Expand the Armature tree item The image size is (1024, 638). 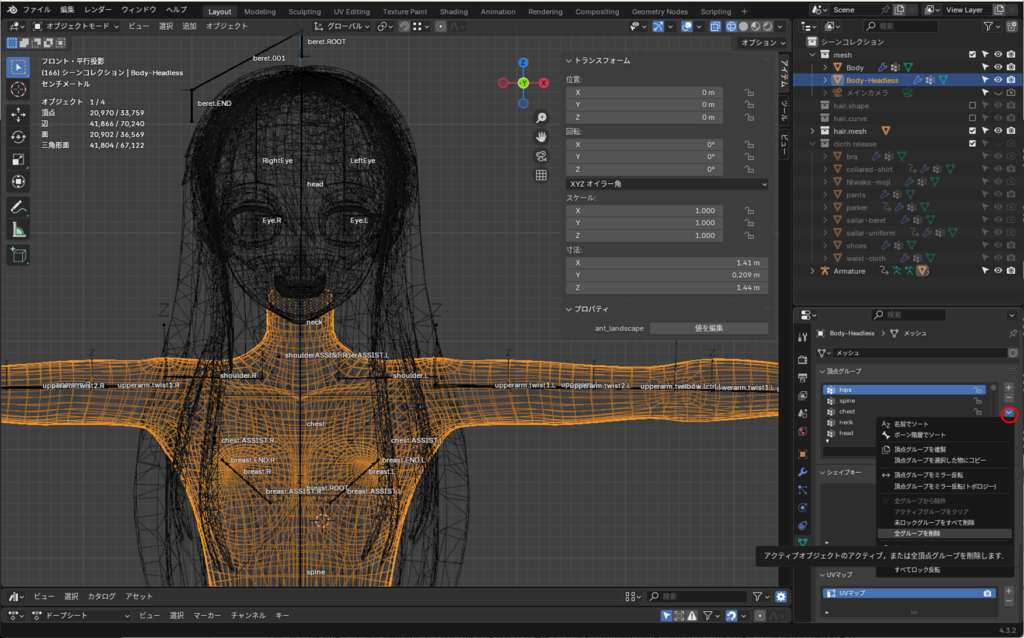[811, 271]
